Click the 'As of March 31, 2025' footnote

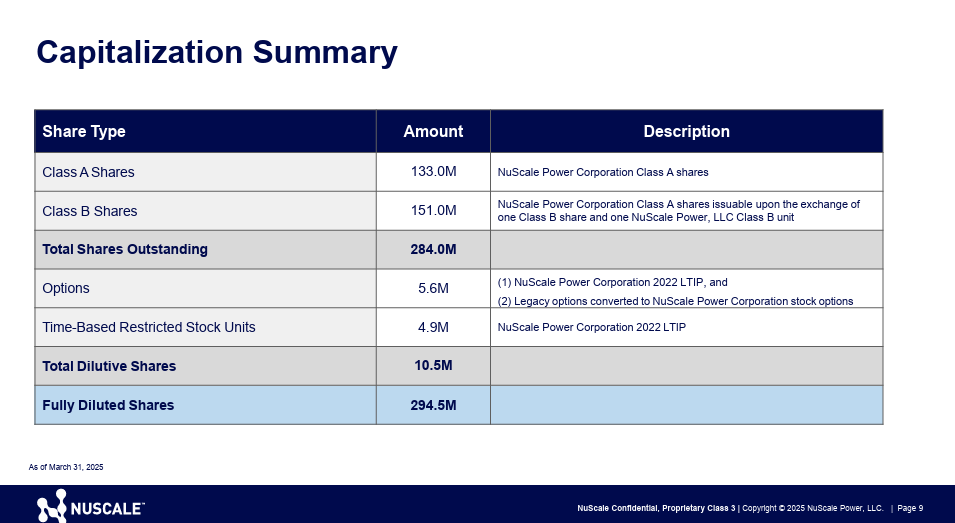[x=66, y=468]
